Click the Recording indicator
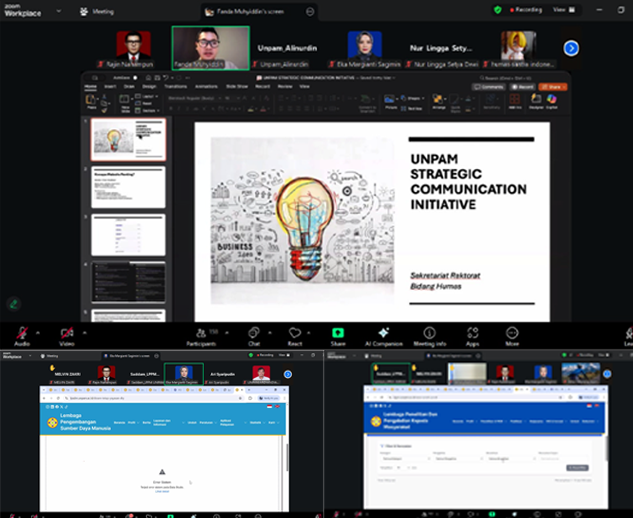Image resolution: width=633 pixels, height=518 pixels. pos(526,10)
